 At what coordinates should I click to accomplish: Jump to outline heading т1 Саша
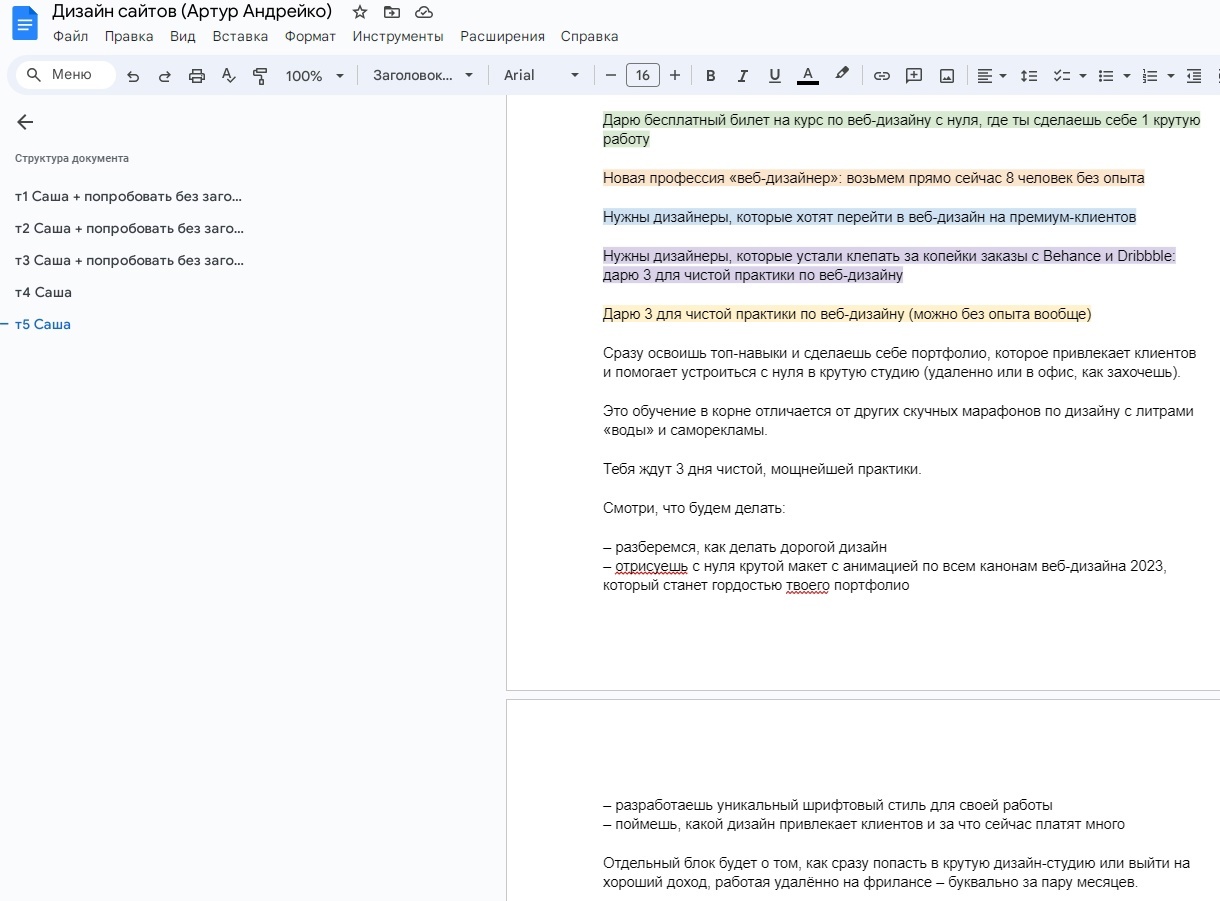pyautogui.click(x=129, y=196)
